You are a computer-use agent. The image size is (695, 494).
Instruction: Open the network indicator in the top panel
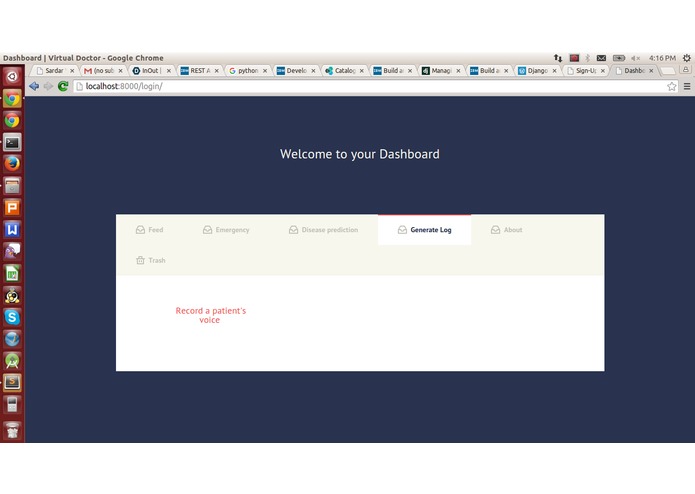(x=558, y=58)
